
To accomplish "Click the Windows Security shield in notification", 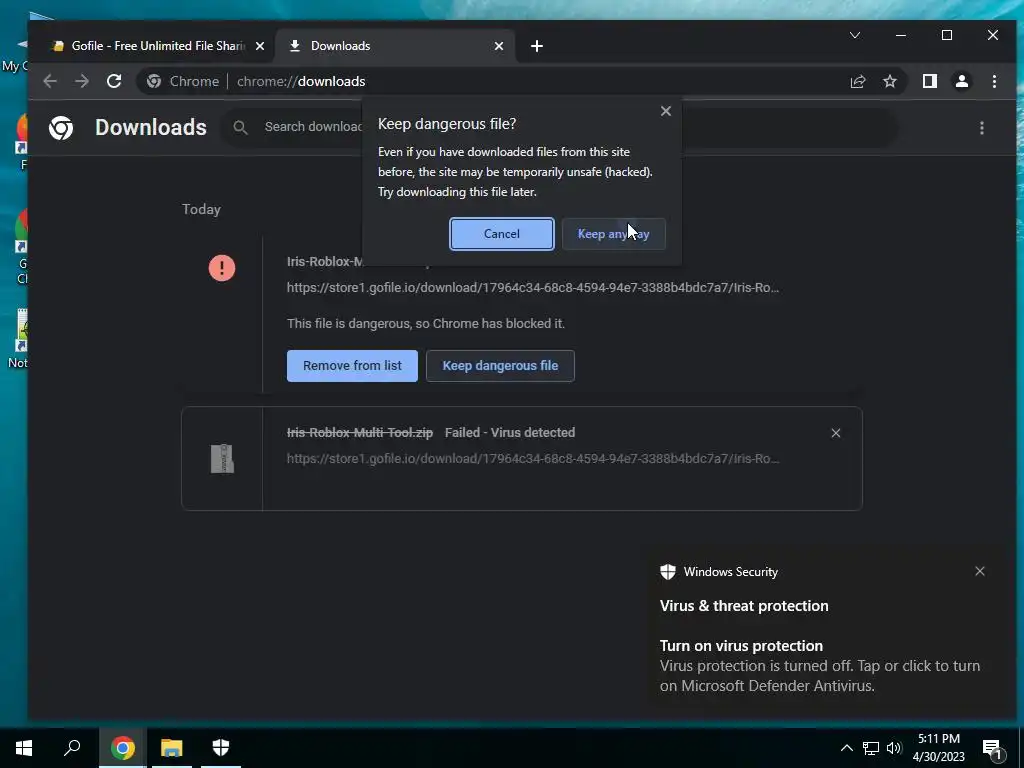I will tap(667, 571).
